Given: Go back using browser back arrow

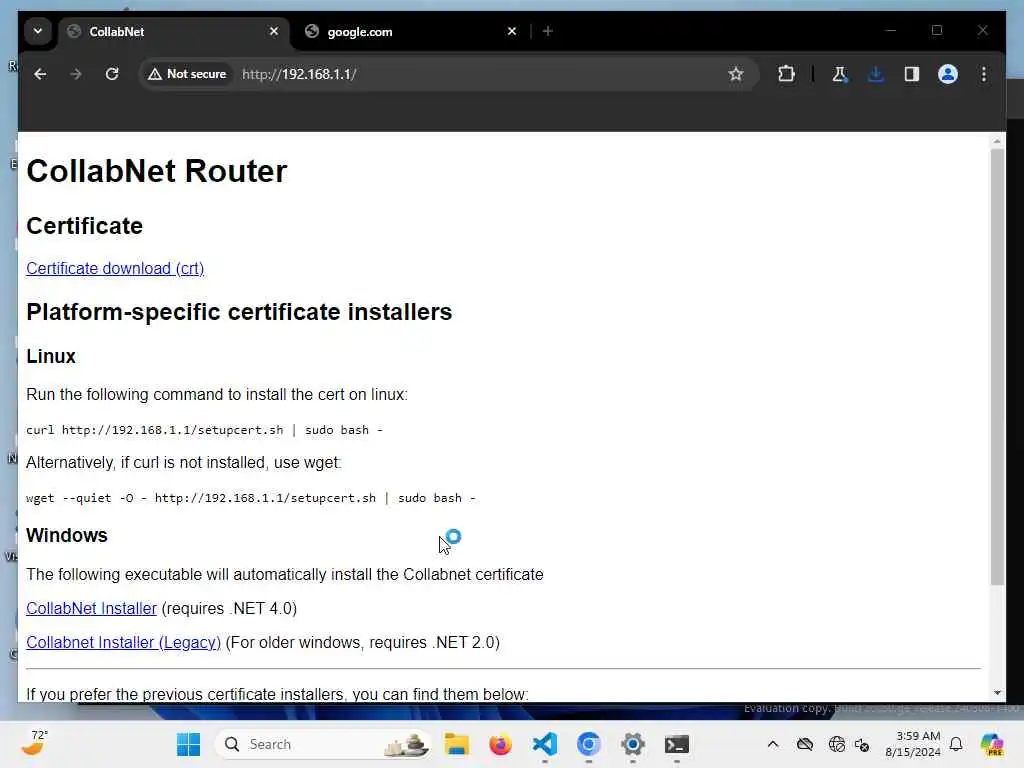Looking at the screenshot, I should pos(40,74).
